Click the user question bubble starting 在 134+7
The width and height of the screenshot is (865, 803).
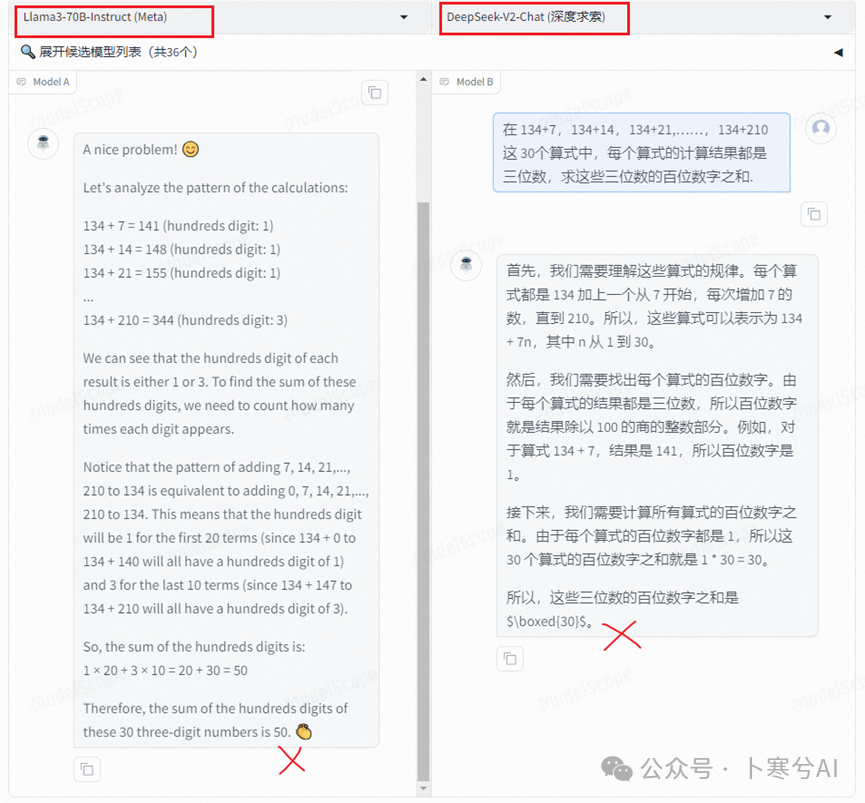pyautogui.click(x=641, y=153)
